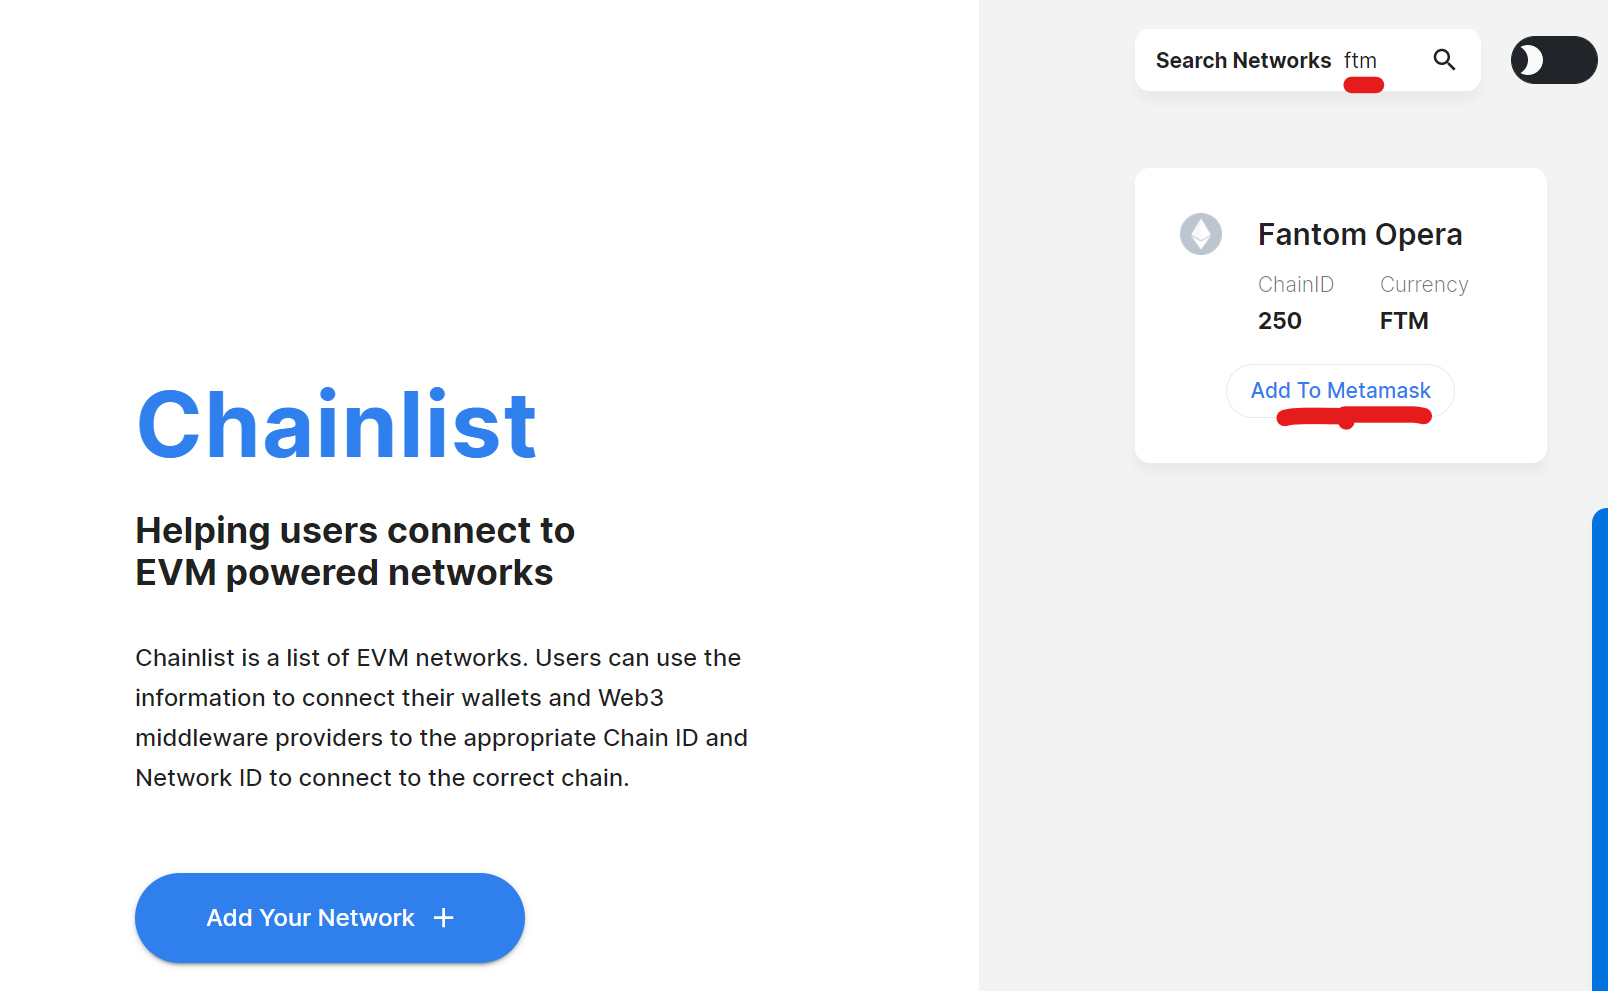Viewport: 1608px width, 991px height.
Task: Click the 'EVM powered networks' heading line
Action: (344, 573)
